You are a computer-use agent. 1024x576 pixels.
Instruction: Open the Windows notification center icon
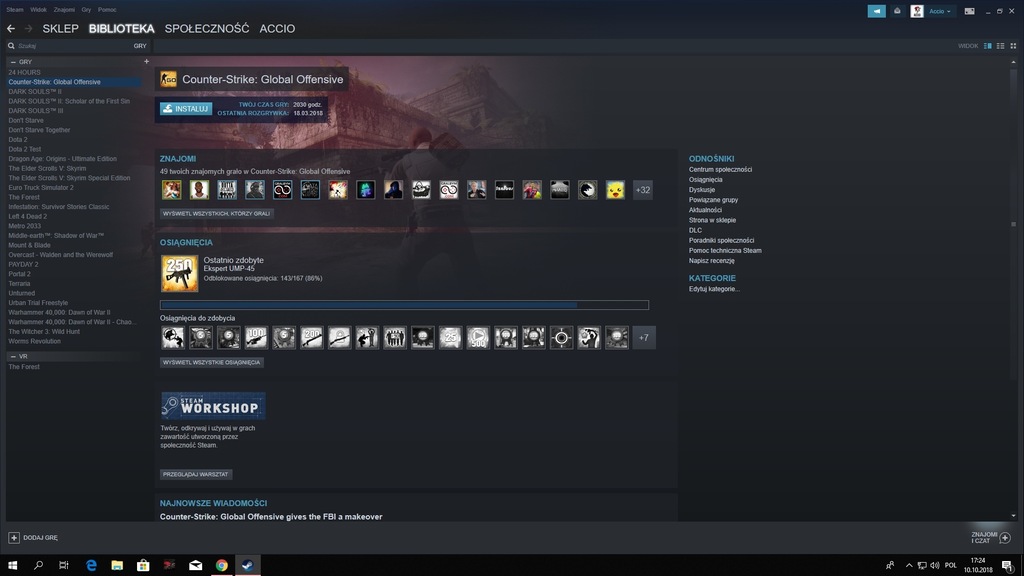pos(1008,566)
